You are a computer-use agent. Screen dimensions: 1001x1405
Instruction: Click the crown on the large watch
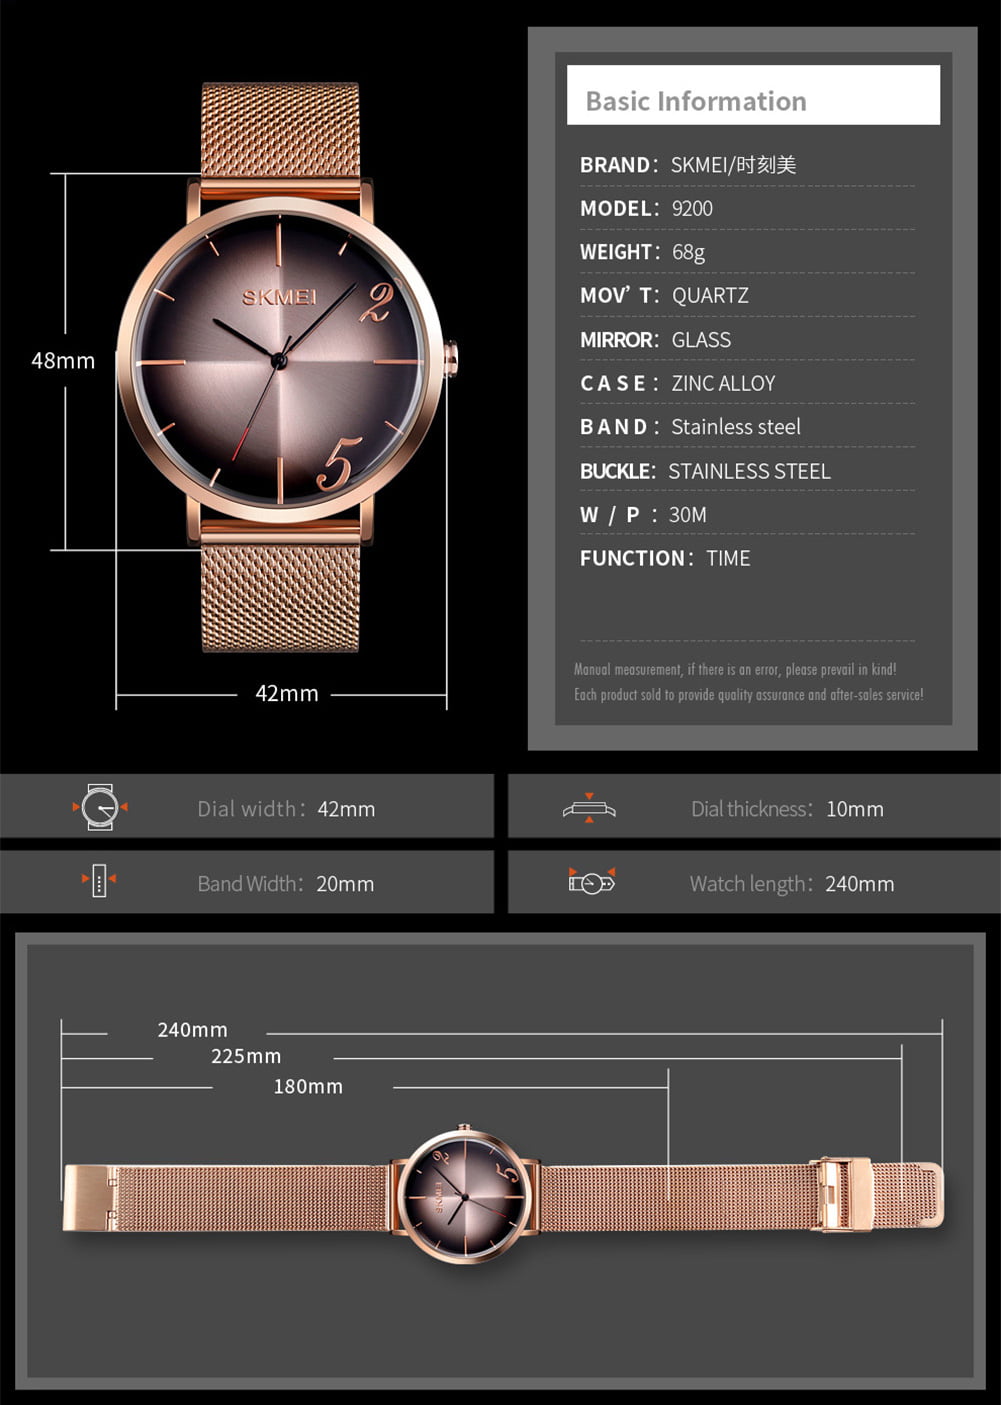(x=451, y=358)
